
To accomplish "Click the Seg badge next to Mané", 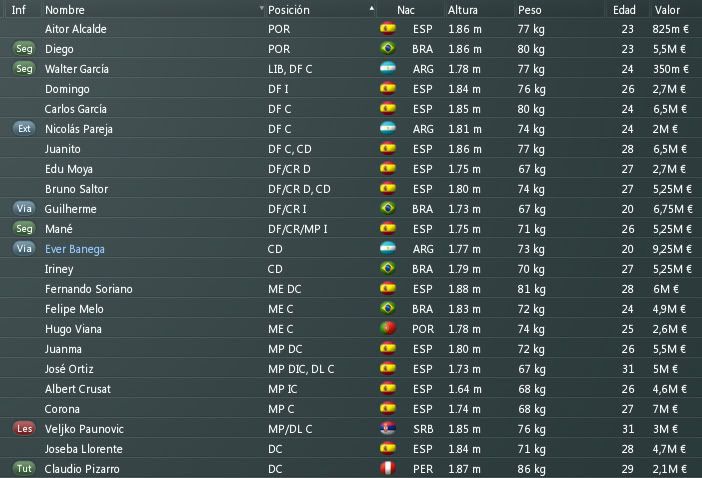I will pos(24,228).
